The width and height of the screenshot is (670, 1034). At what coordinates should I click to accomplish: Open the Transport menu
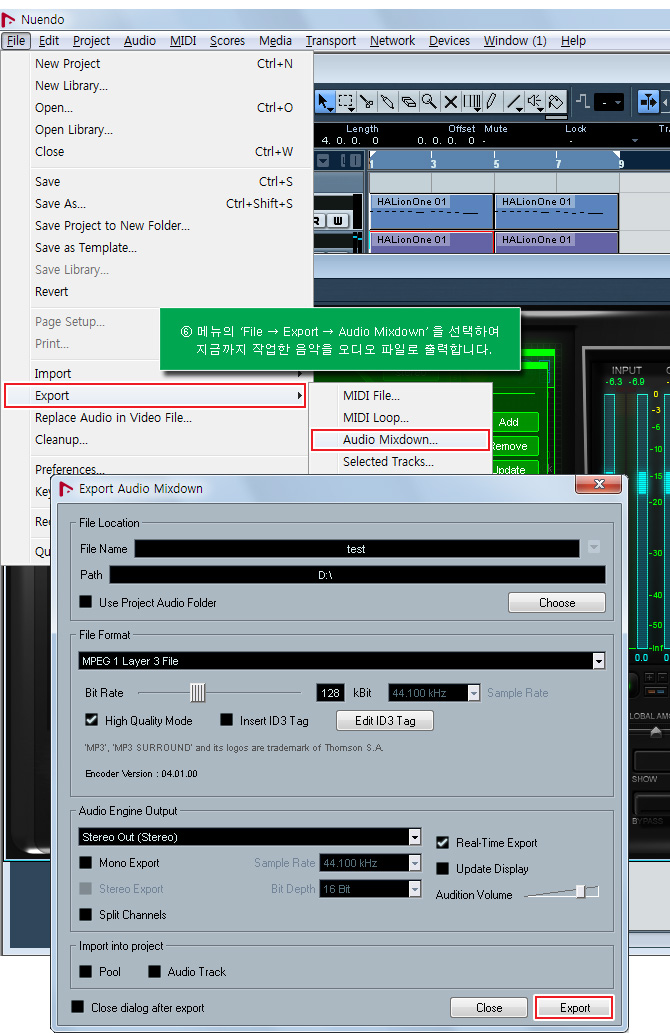330,41
